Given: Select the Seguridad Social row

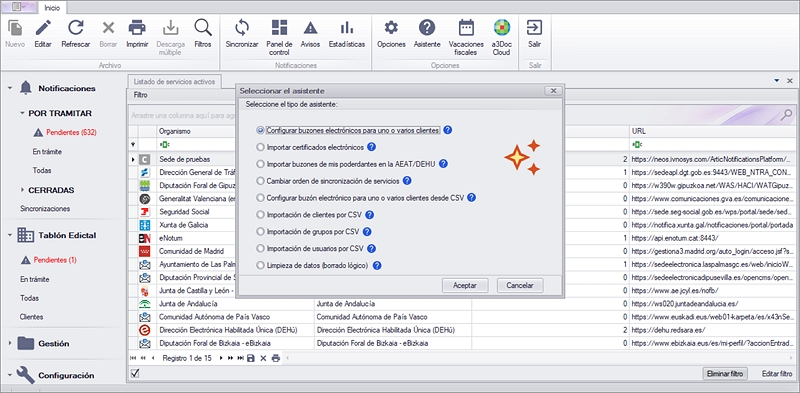Looking at the screenshot, I should click(463, 211).
